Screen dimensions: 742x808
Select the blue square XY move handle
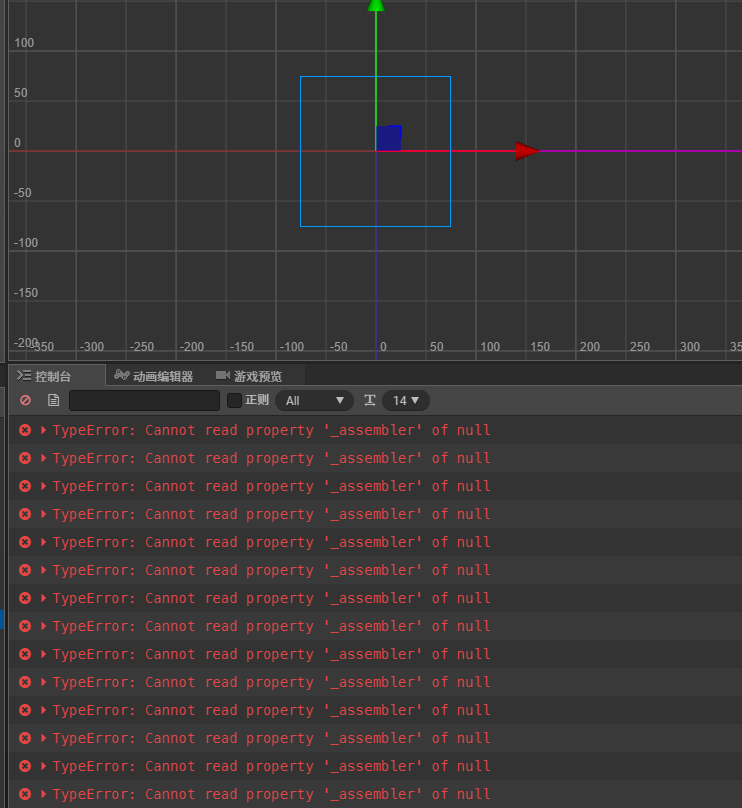coord(389,138)
